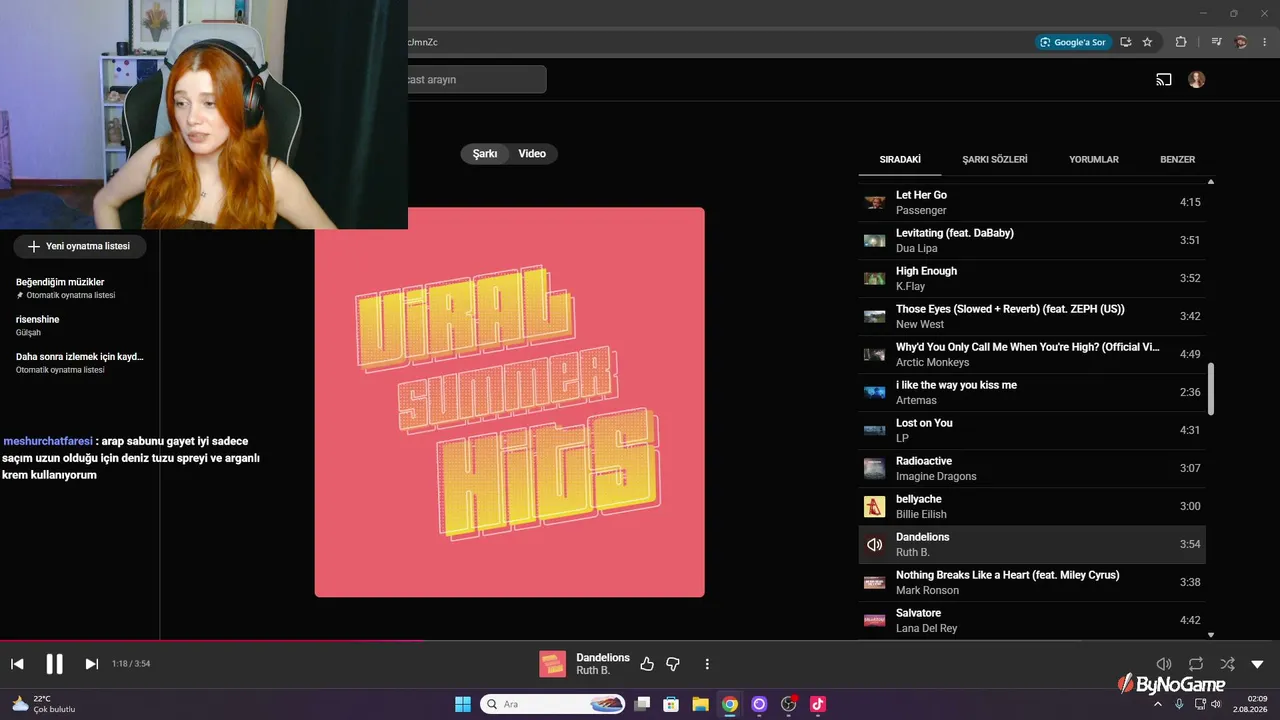Switch to the Şarkı mode
Viewport: 1280px width, 720px height.
point(485,154)
